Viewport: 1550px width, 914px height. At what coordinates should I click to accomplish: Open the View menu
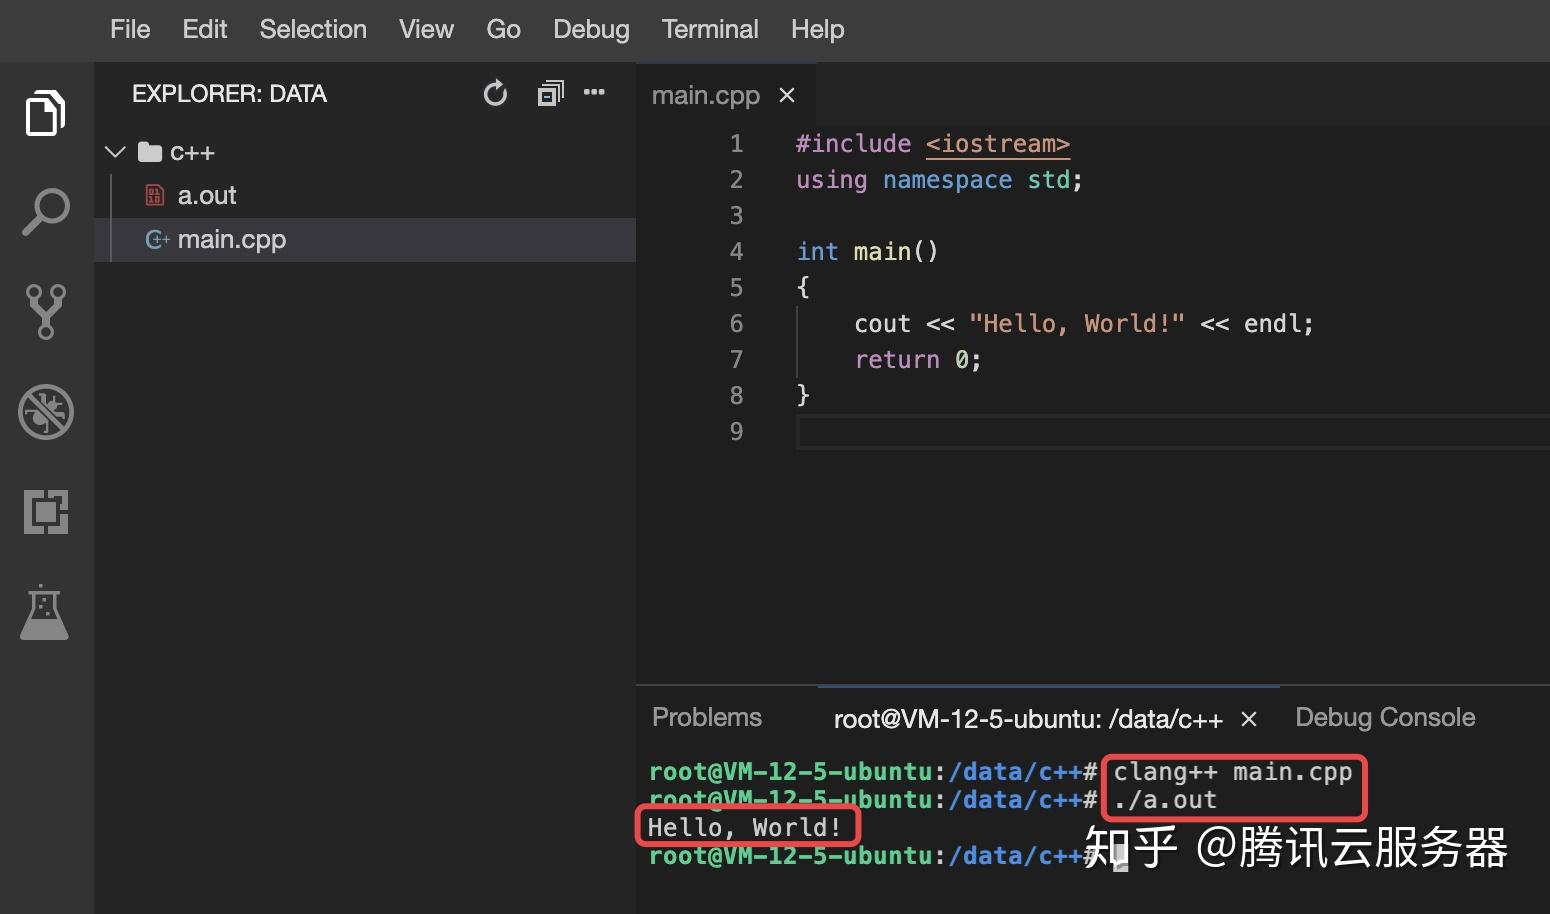coord(426,29)
